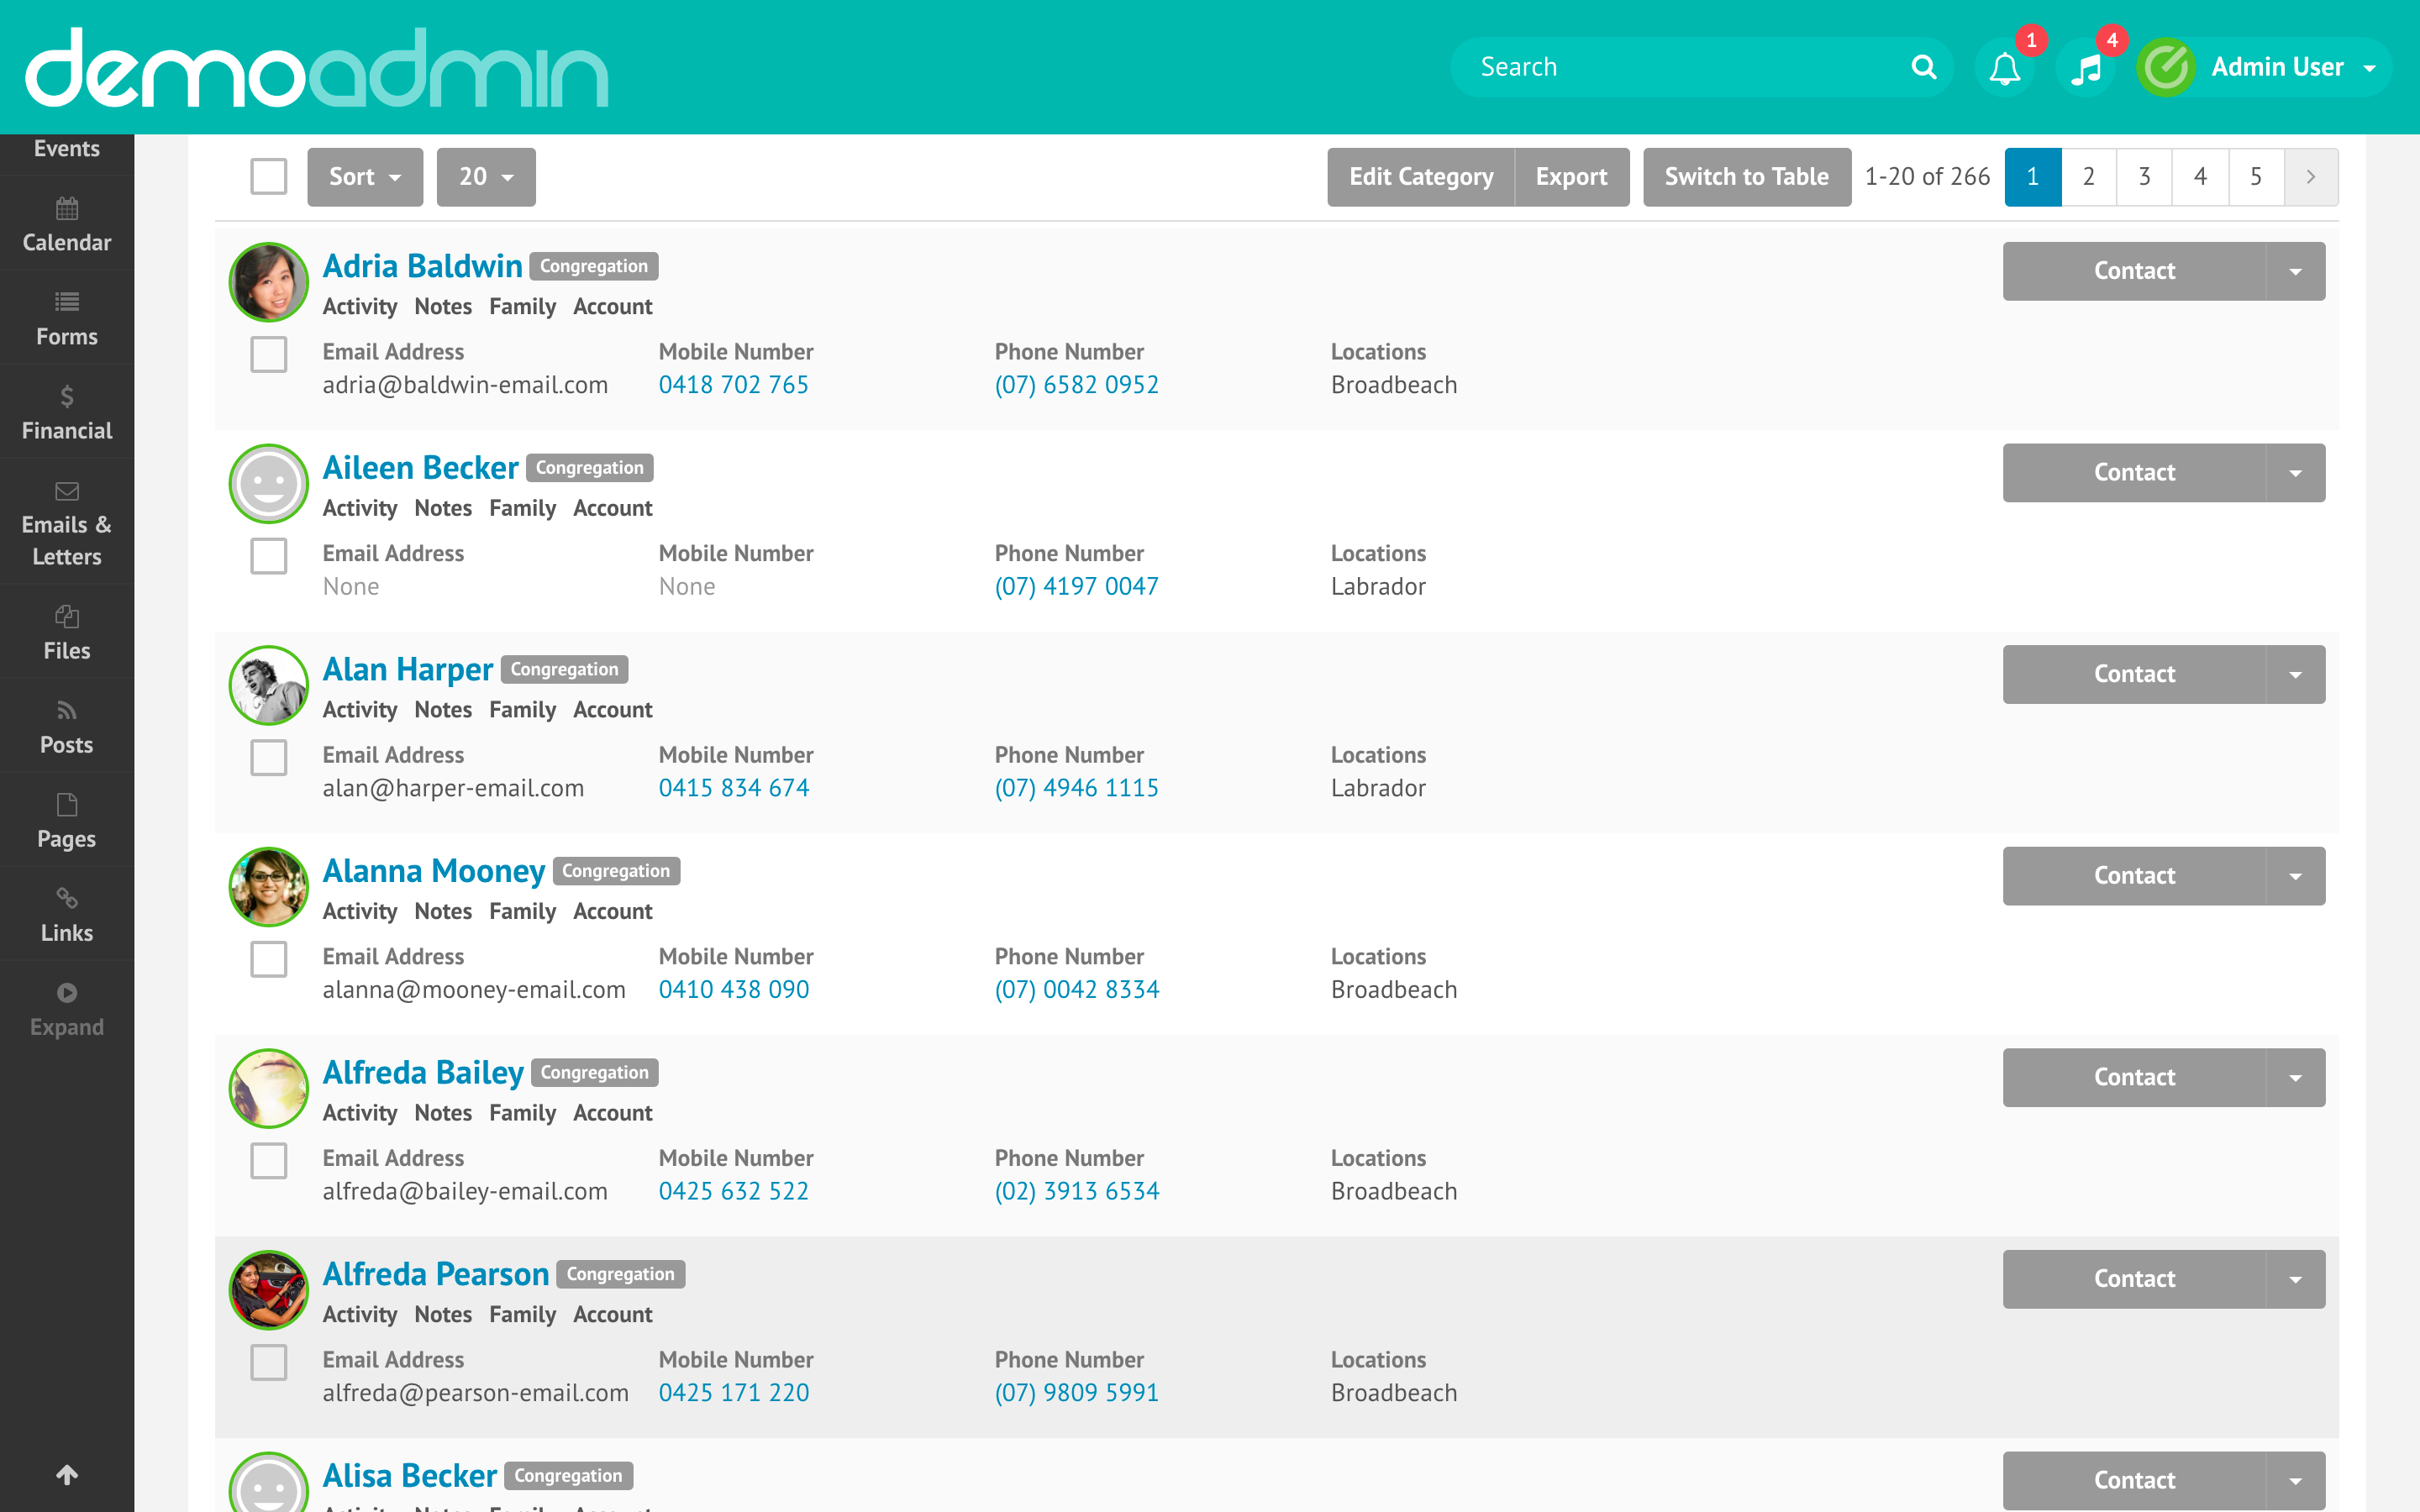2420x1512 pixels.
Task: Expand Aileen Becker's Contact dropdown arrow
Action: pos(2295,473)
